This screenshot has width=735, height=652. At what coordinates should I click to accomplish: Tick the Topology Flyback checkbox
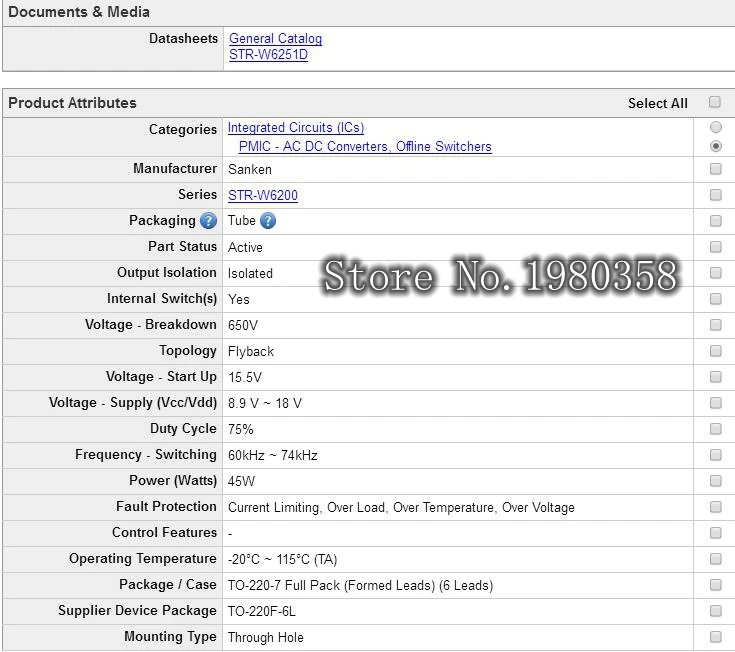coord(715,351)
